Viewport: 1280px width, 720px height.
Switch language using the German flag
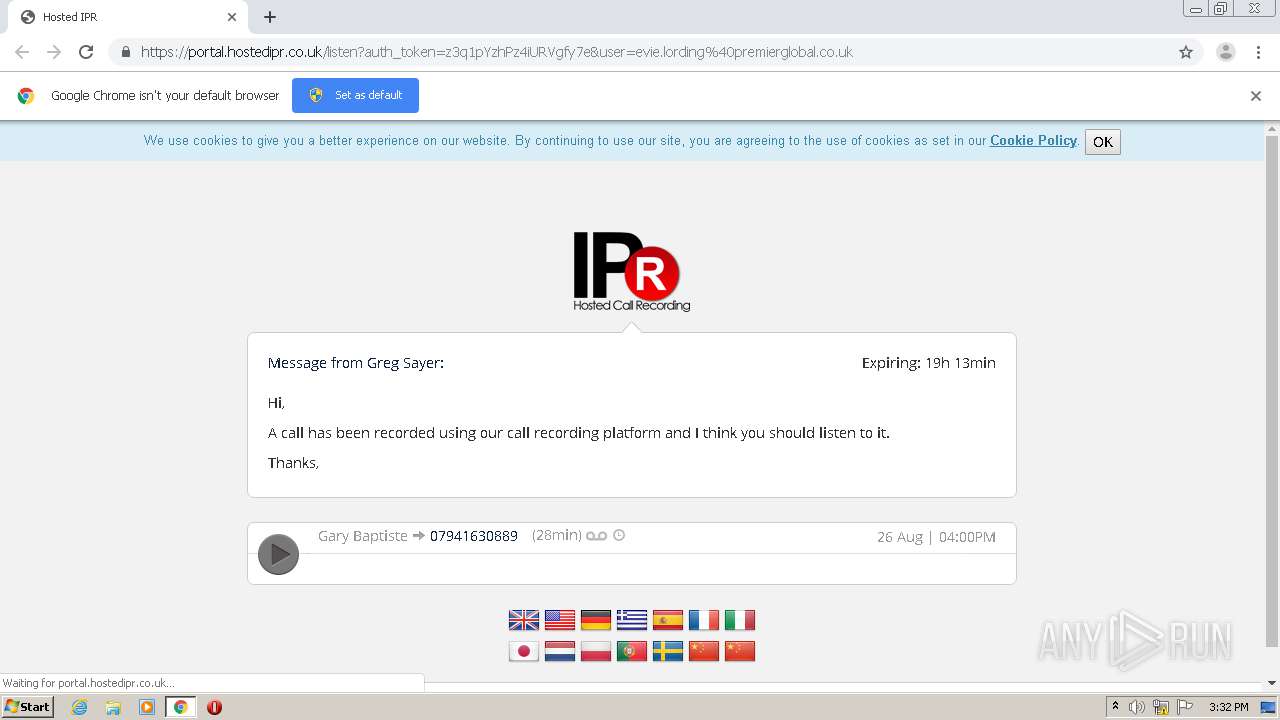point(596,620)
